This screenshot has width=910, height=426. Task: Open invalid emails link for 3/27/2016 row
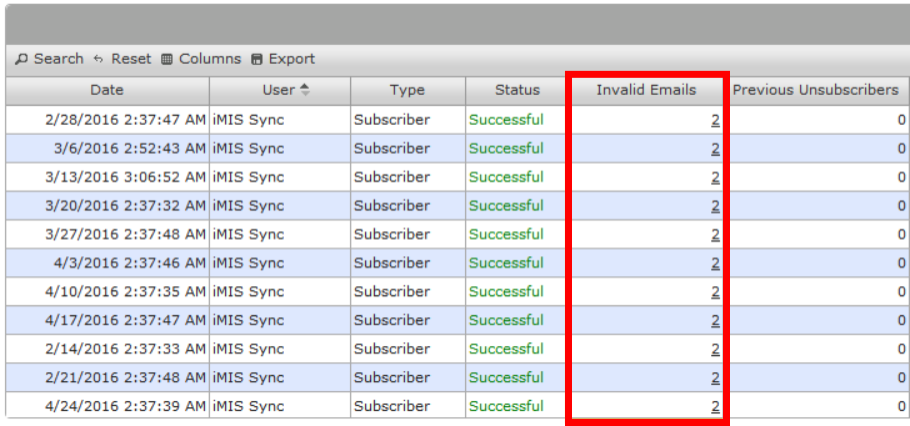click(x=716, y=234)
